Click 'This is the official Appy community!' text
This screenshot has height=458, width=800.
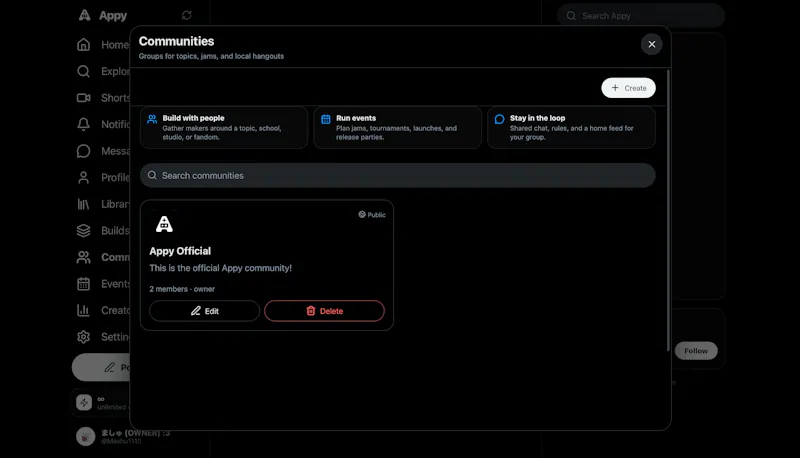[220, 268]
